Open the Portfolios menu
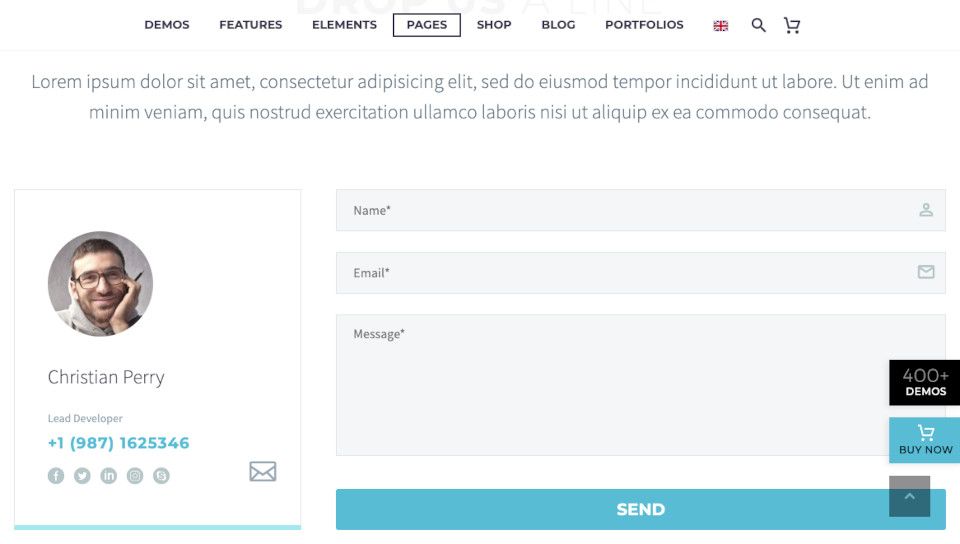The height and width of the screenshot is (544, 960). tap(644, 25)
